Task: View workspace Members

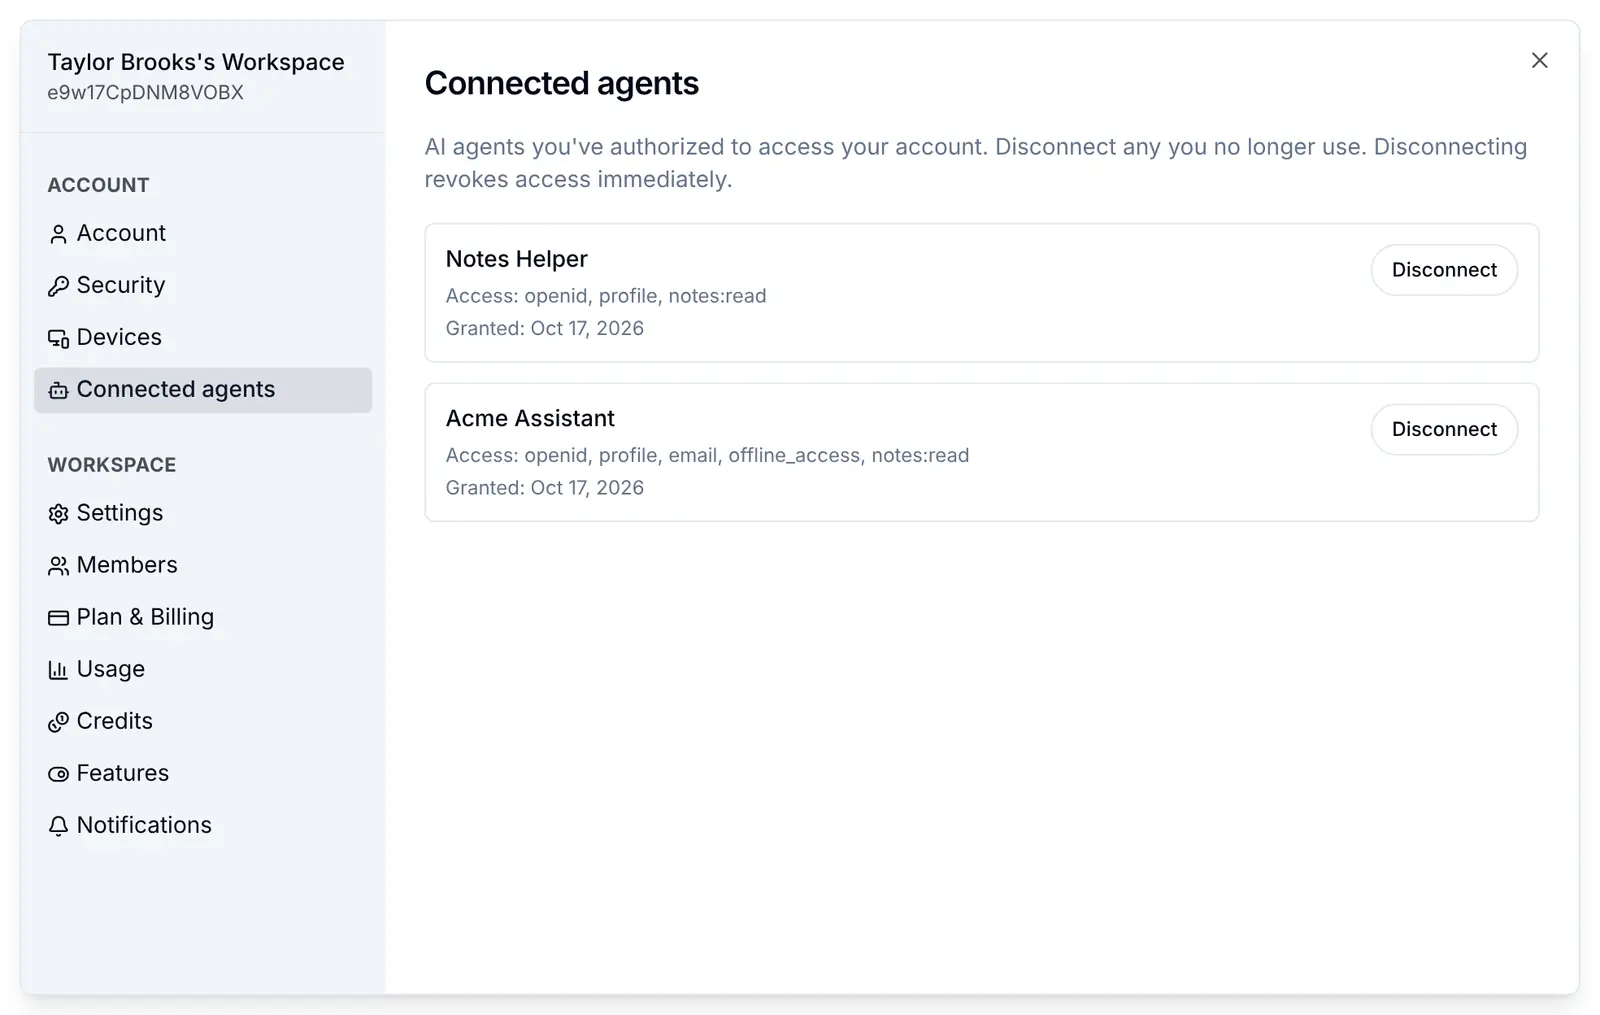Action: click(x=203, y=564)
